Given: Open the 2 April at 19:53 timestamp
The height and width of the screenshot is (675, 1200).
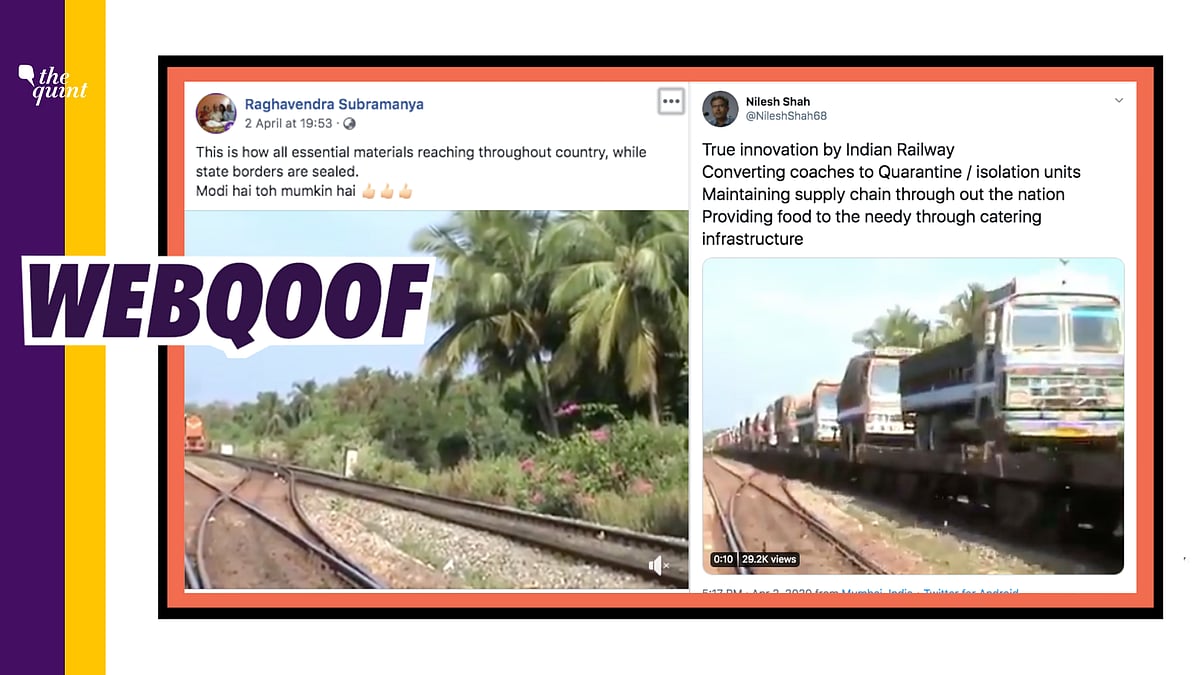Looking at the screenshot, I should click(289, 124).
